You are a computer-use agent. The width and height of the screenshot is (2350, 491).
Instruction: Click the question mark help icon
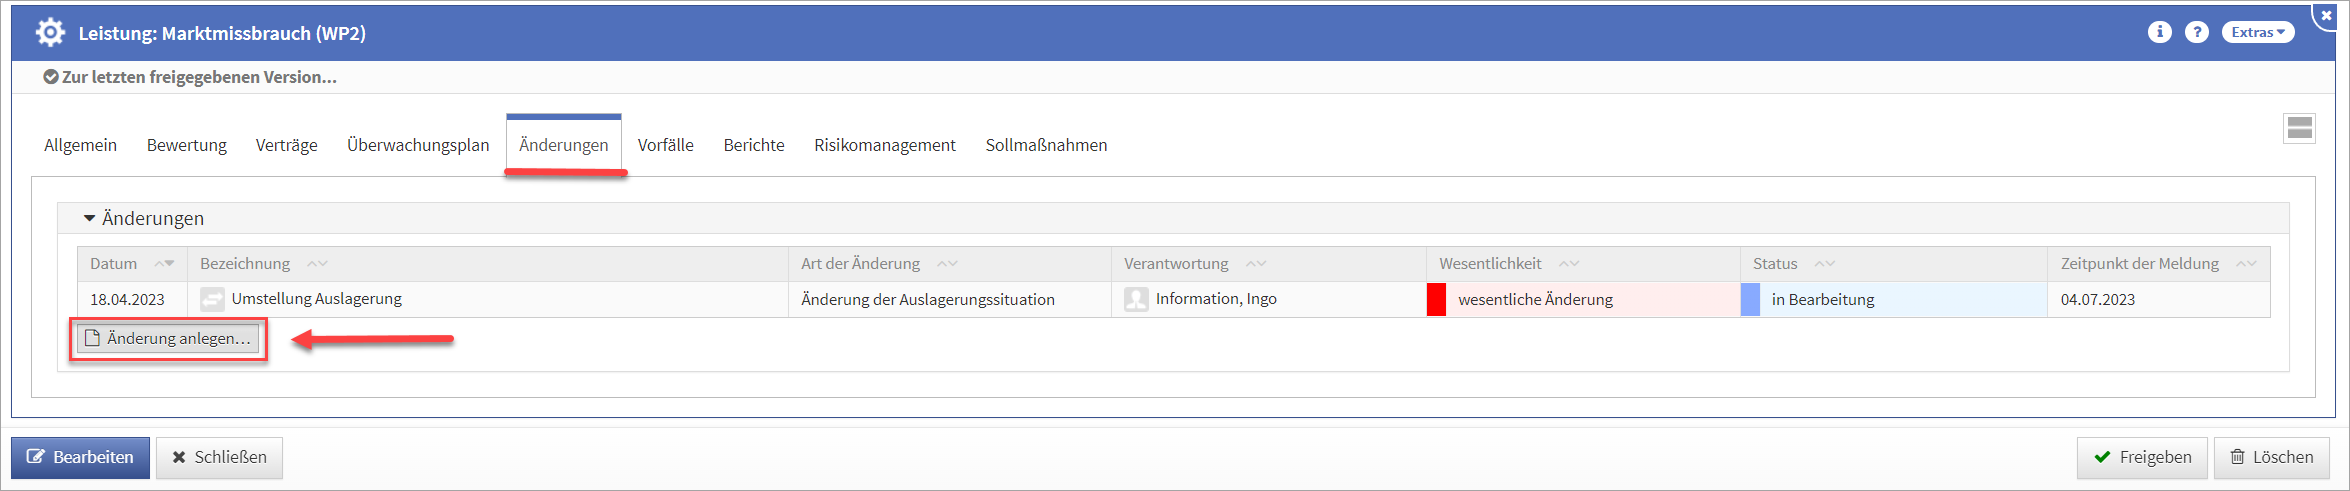(x=2196, y=32)
